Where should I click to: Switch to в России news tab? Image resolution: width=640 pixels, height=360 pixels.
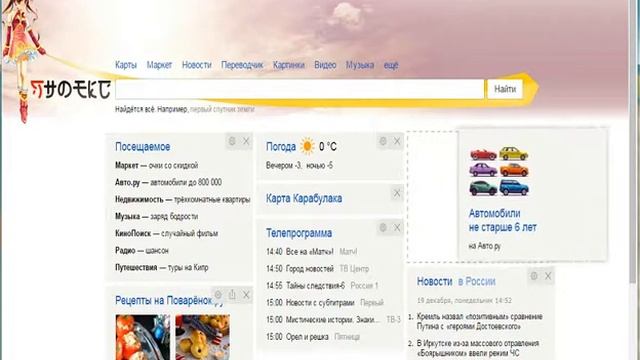[x=476, y=281]
